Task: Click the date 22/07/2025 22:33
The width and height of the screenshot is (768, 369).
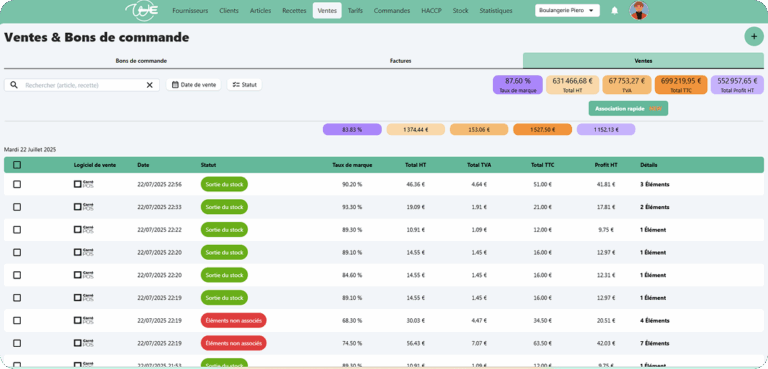Action: pos(159,207)
